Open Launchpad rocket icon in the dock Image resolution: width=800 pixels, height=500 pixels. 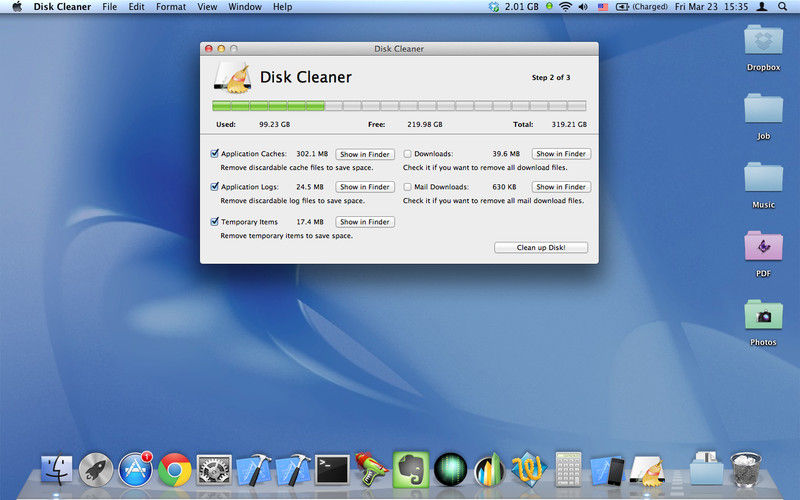coord(96,469)
